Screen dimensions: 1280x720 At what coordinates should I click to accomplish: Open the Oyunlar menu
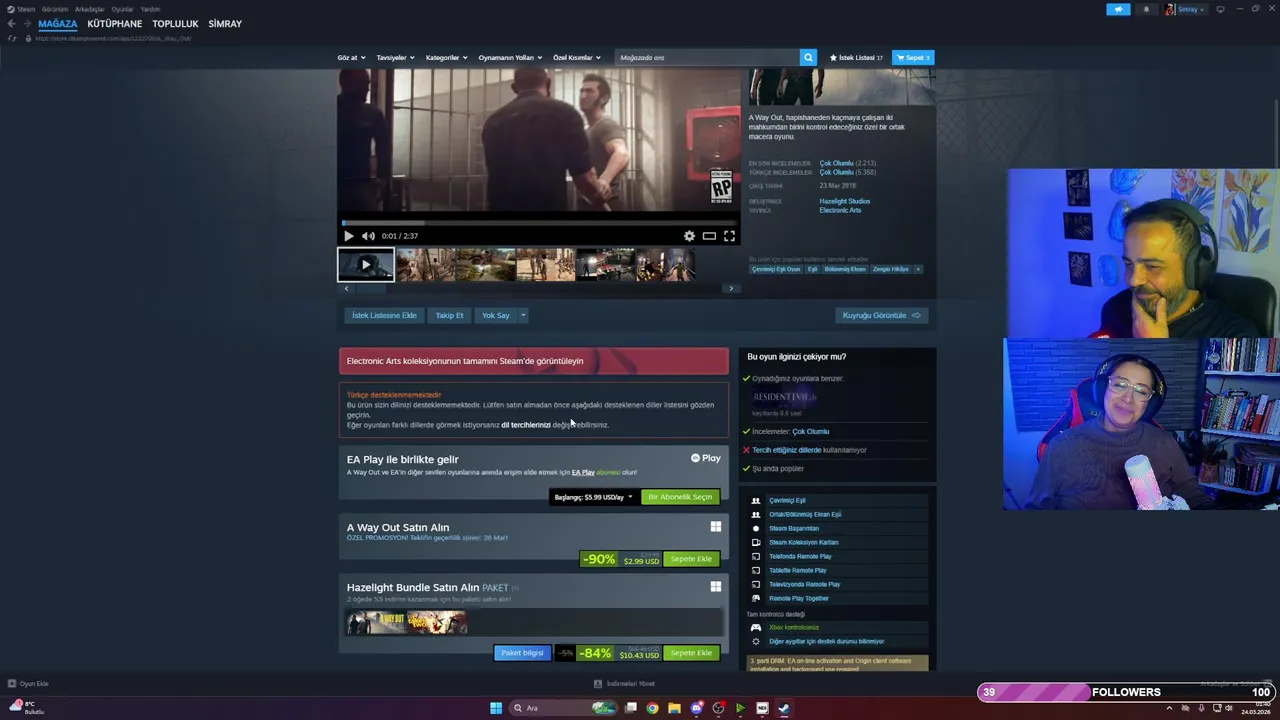(x=122, y=9)
